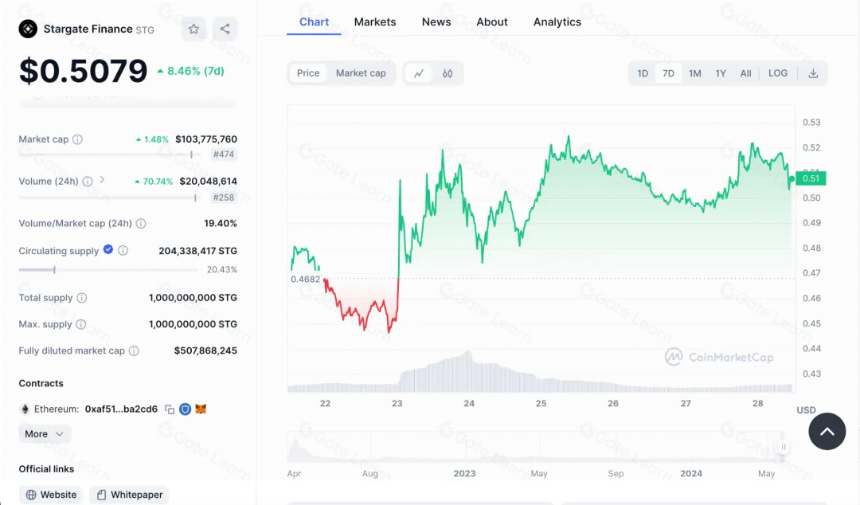Click market cap rank #474 badge

224,155
